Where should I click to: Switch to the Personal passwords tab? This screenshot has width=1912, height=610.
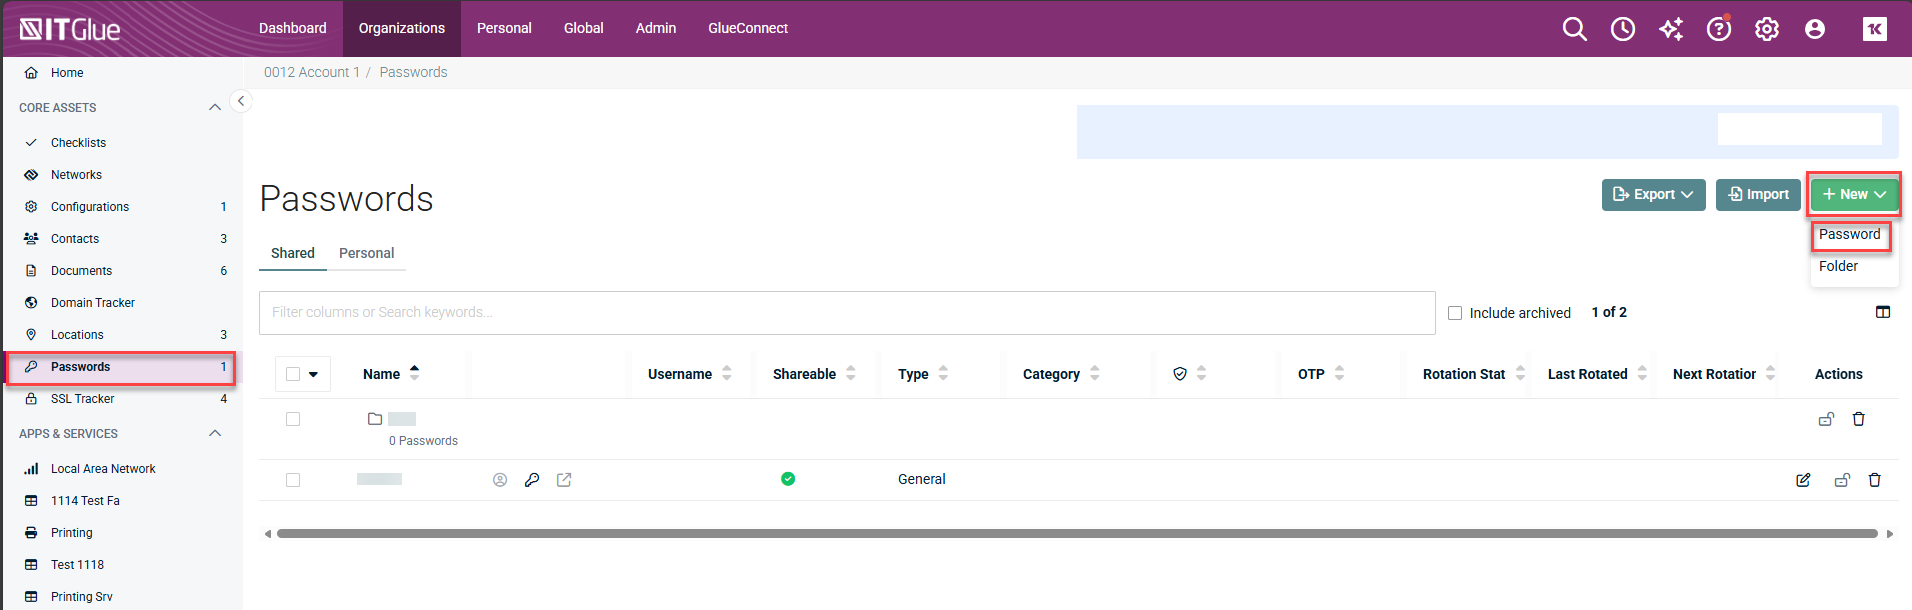[x=366, y=253]
